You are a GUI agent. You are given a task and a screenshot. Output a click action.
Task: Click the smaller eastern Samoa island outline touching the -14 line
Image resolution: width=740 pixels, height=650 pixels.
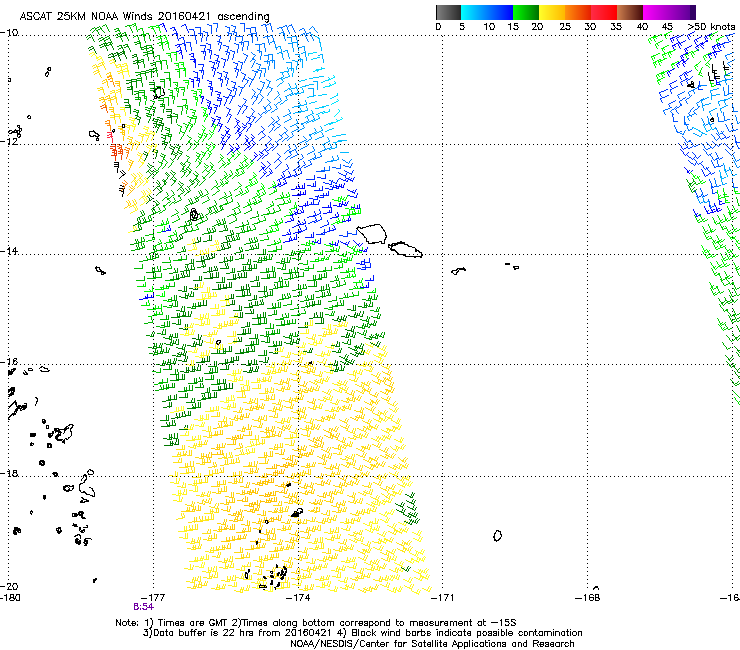(405, 249)
